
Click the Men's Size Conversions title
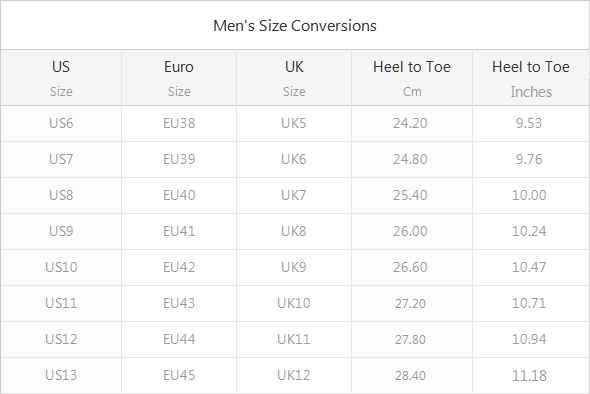(x=295, y=26)
